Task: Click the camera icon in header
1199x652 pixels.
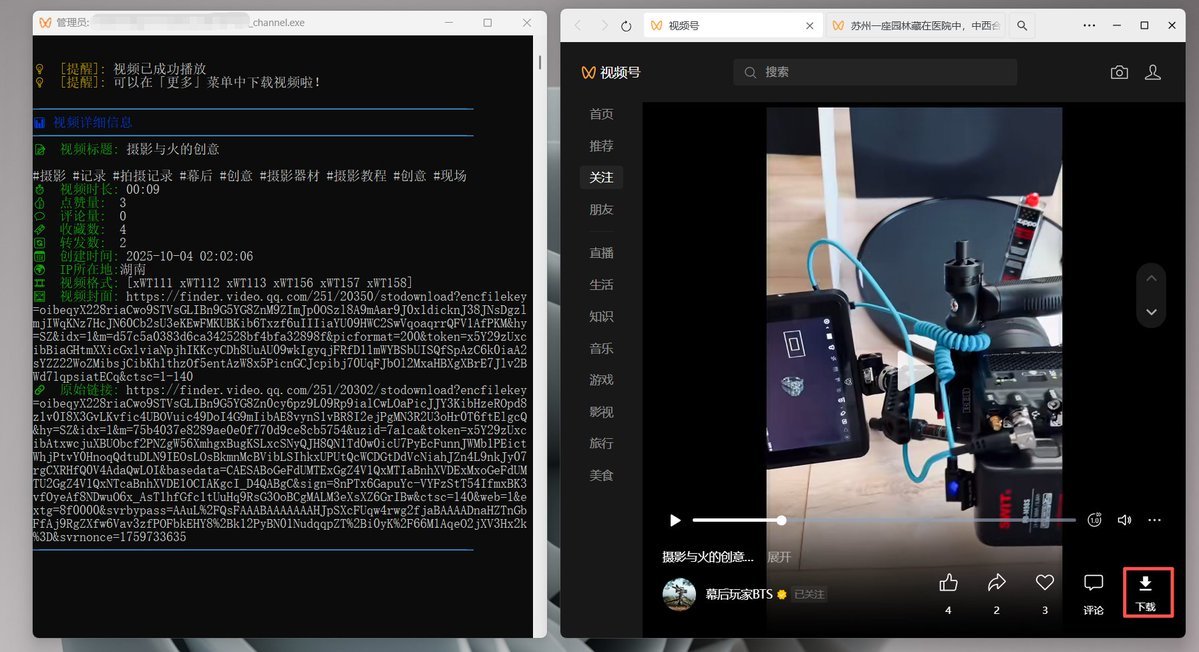Action: click(1119, 73)
